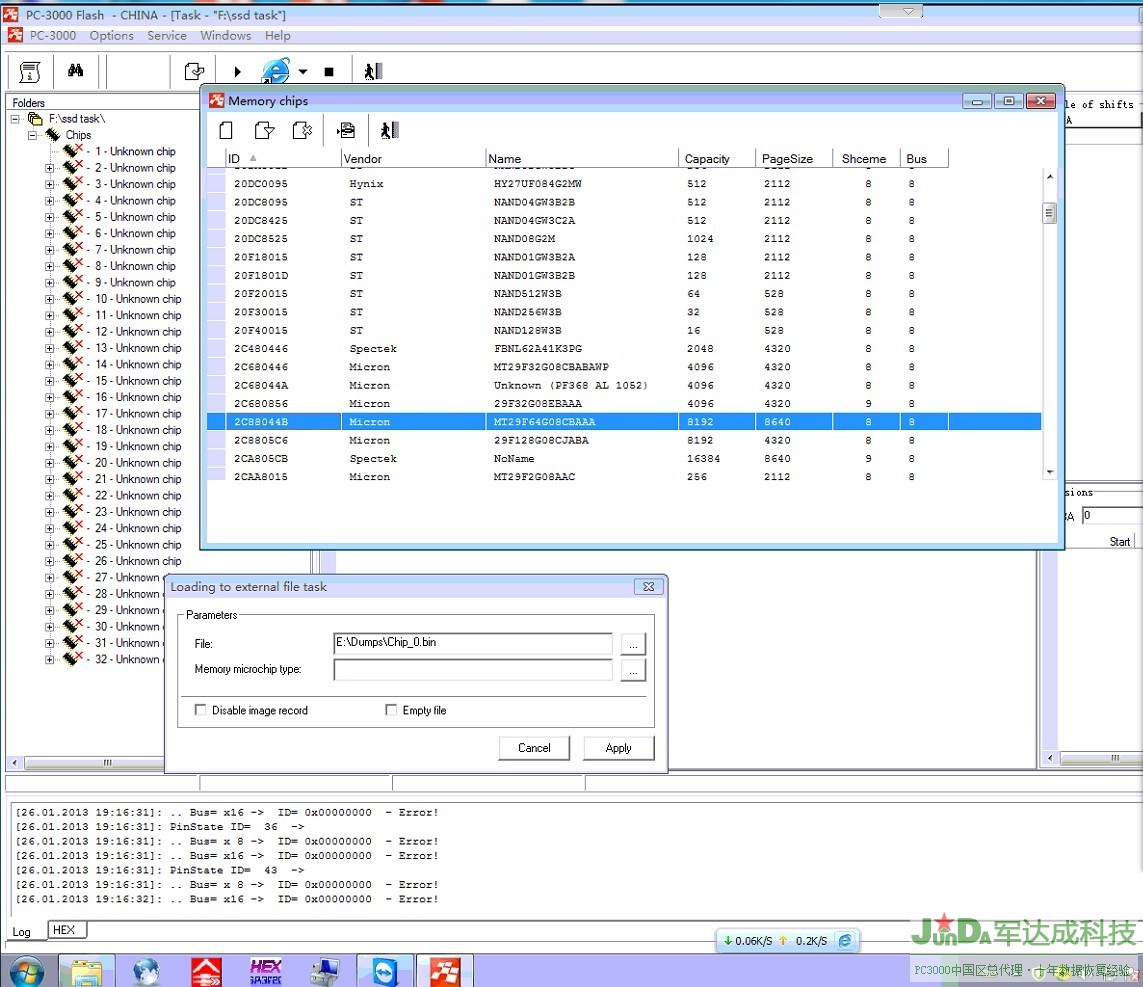Switch to the HEX tab

64,930
